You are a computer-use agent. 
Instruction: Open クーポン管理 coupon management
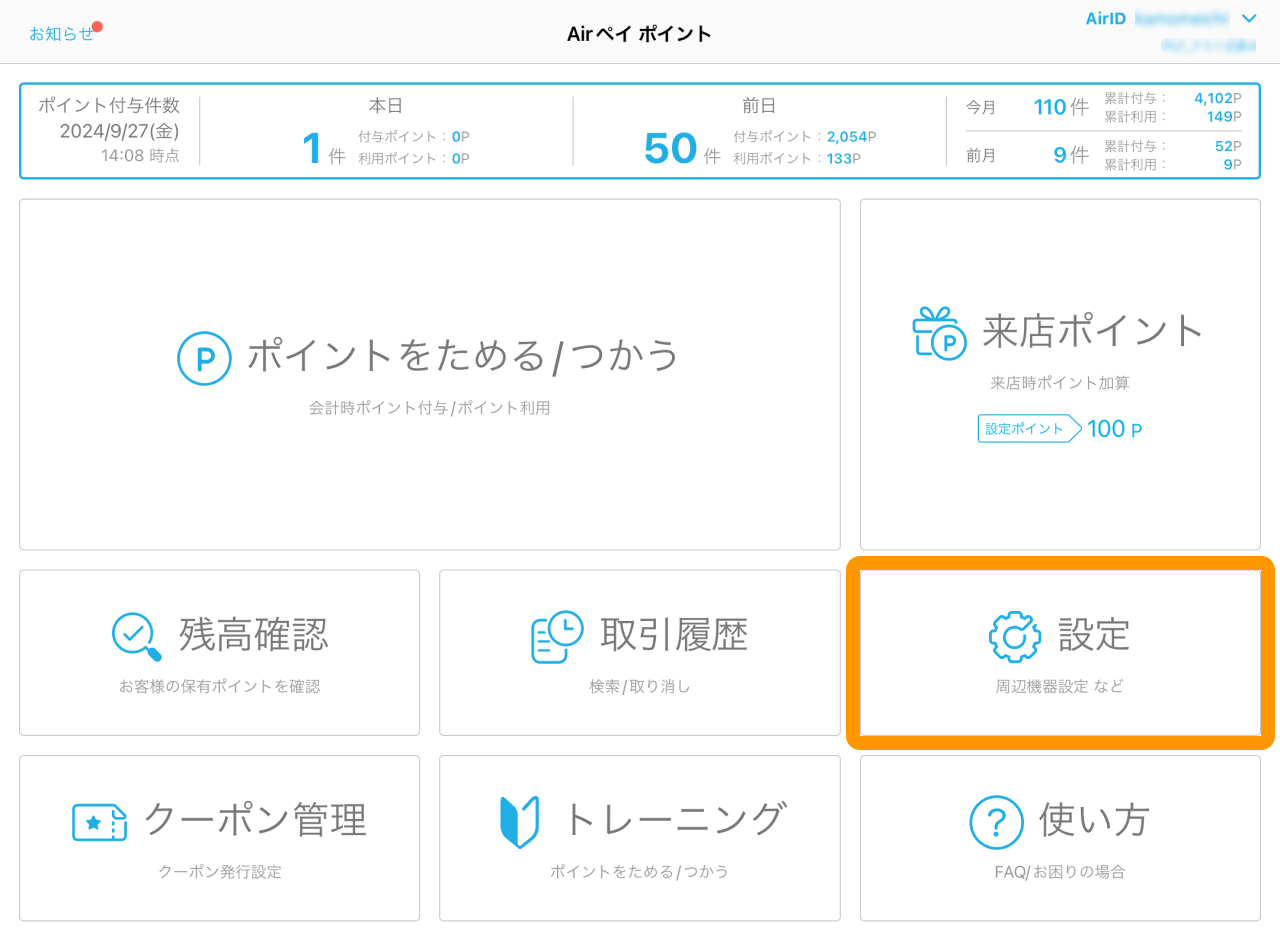[219, 838]
